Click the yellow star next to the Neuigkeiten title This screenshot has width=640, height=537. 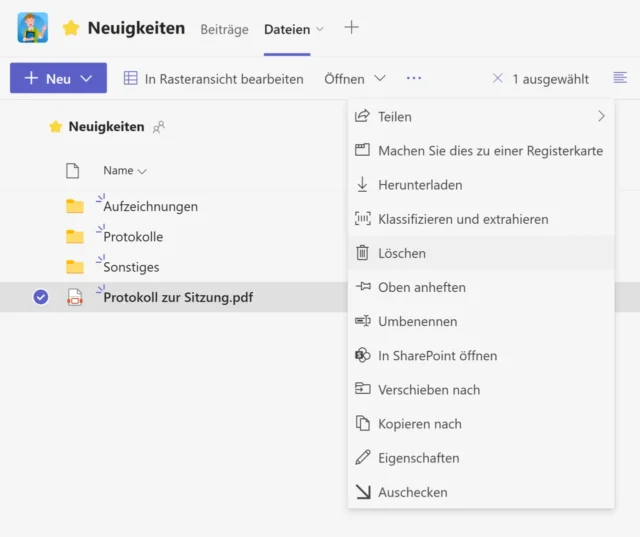71,28
